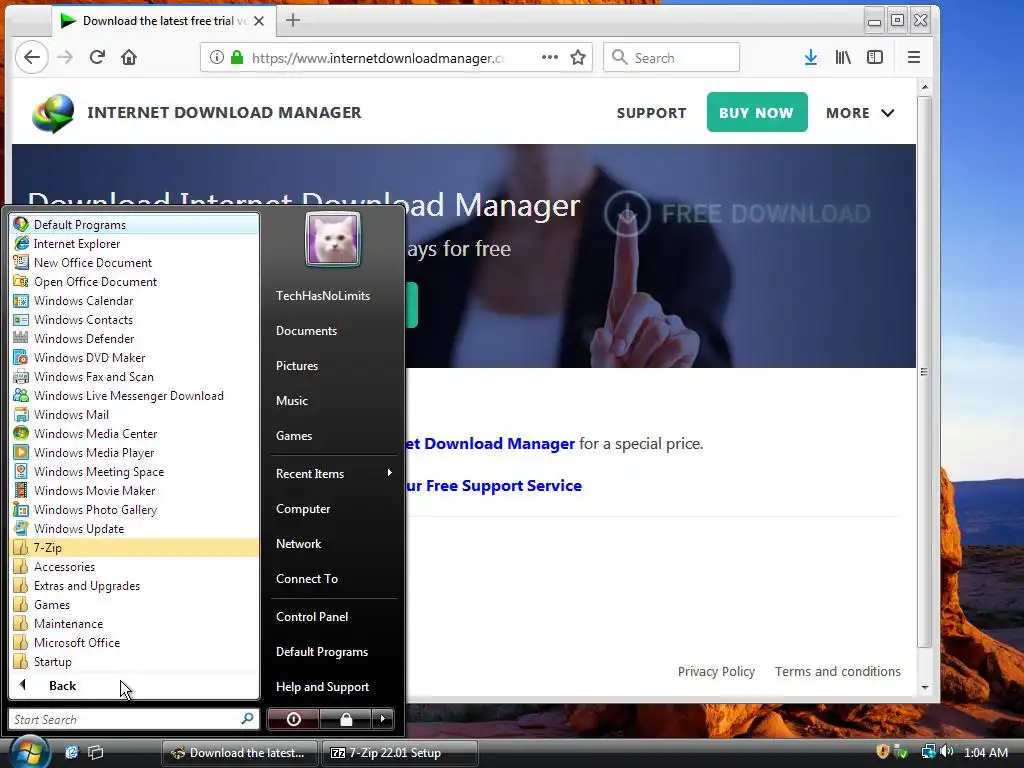Expand the Maintenance folder

pos(134,623)
